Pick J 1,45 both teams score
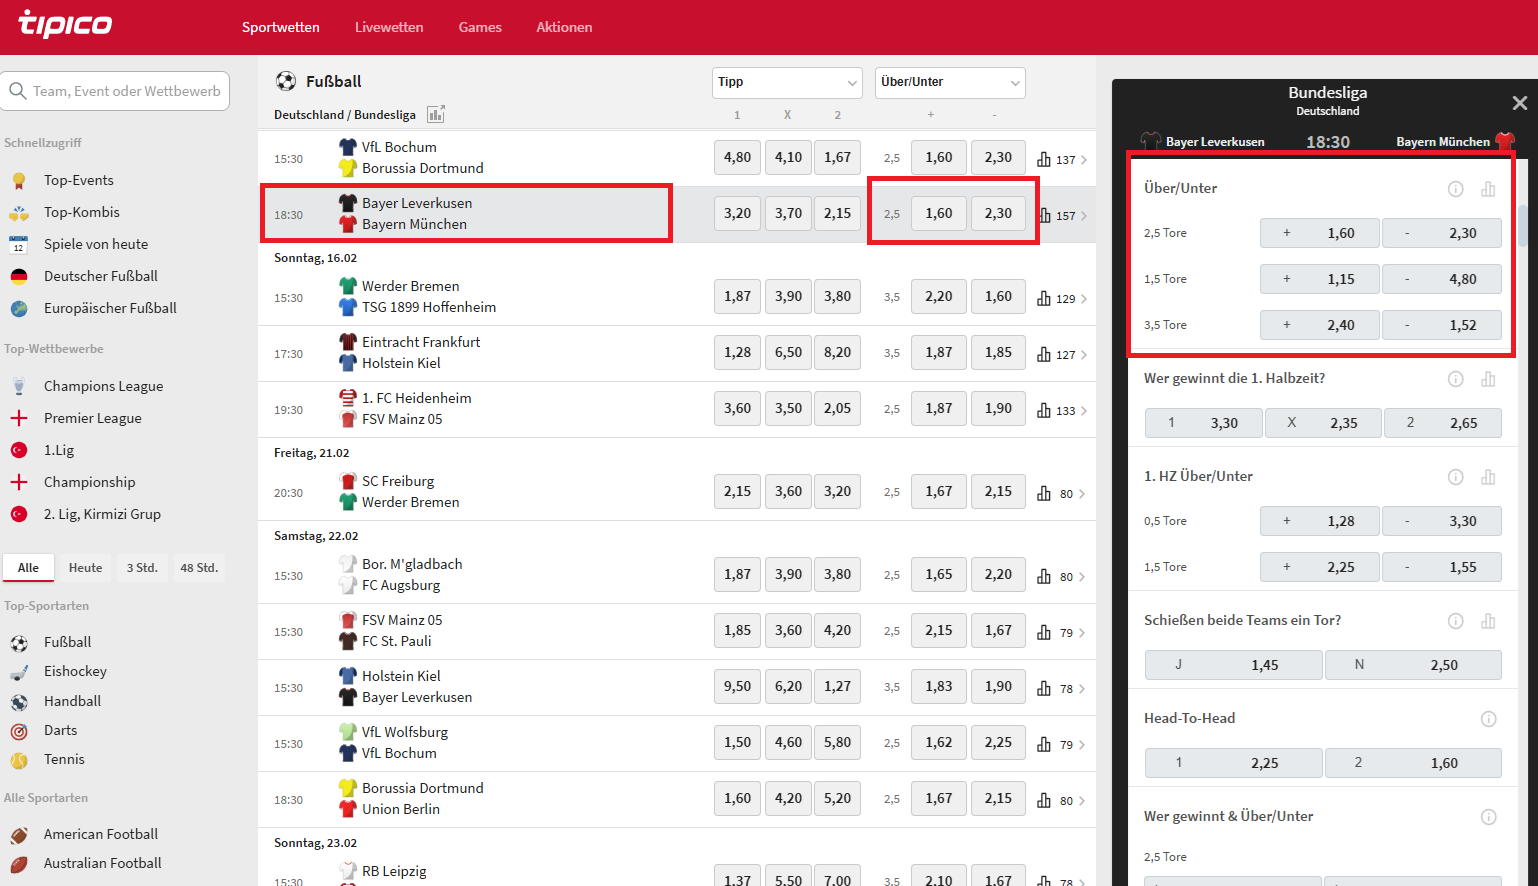The width and height of the screenshot is (1538, 886). tap(1234, 665)
